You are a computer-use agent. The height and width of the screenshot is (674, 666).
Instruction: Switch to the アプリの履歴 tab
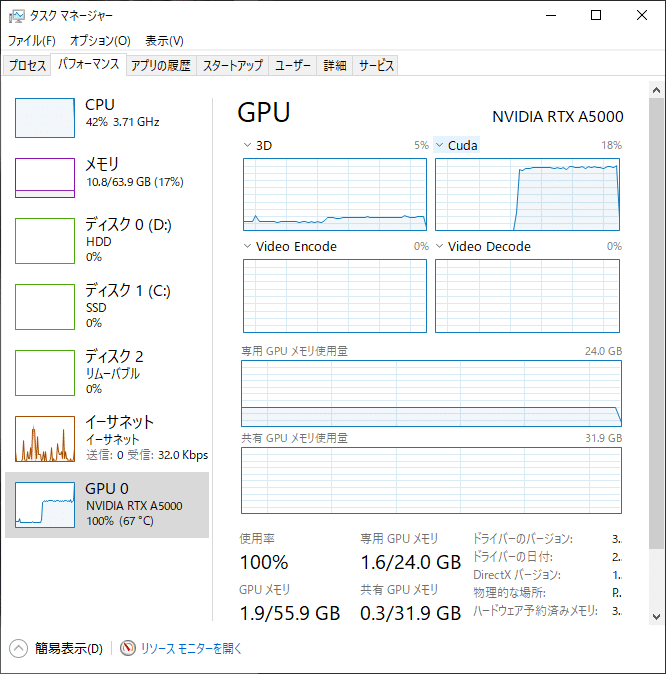point(161,65)
